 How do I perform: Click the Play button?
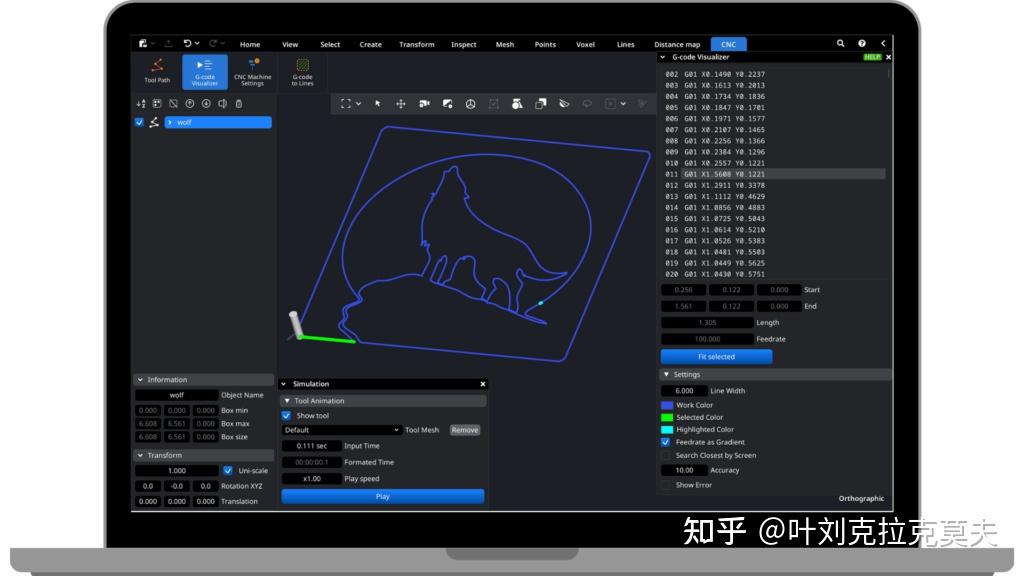[x=383, y=496]
